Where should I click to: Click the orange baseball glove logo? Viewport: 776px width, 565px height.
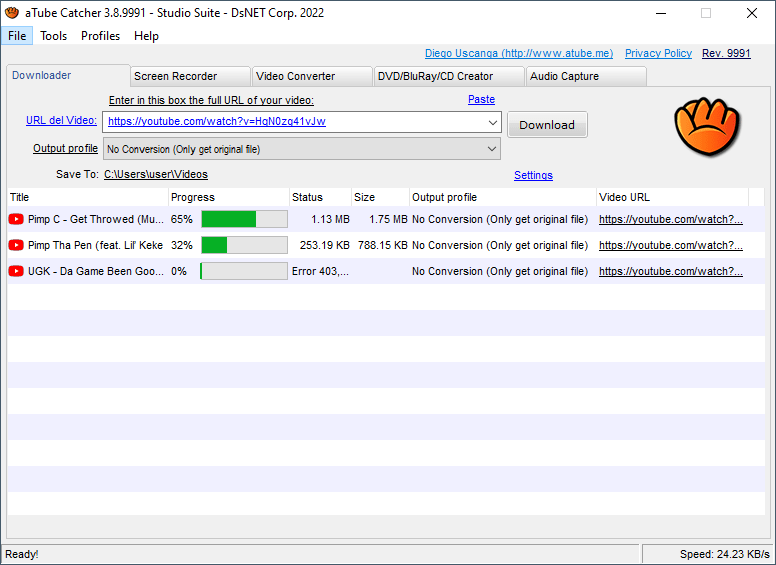(x=707, y=127)
